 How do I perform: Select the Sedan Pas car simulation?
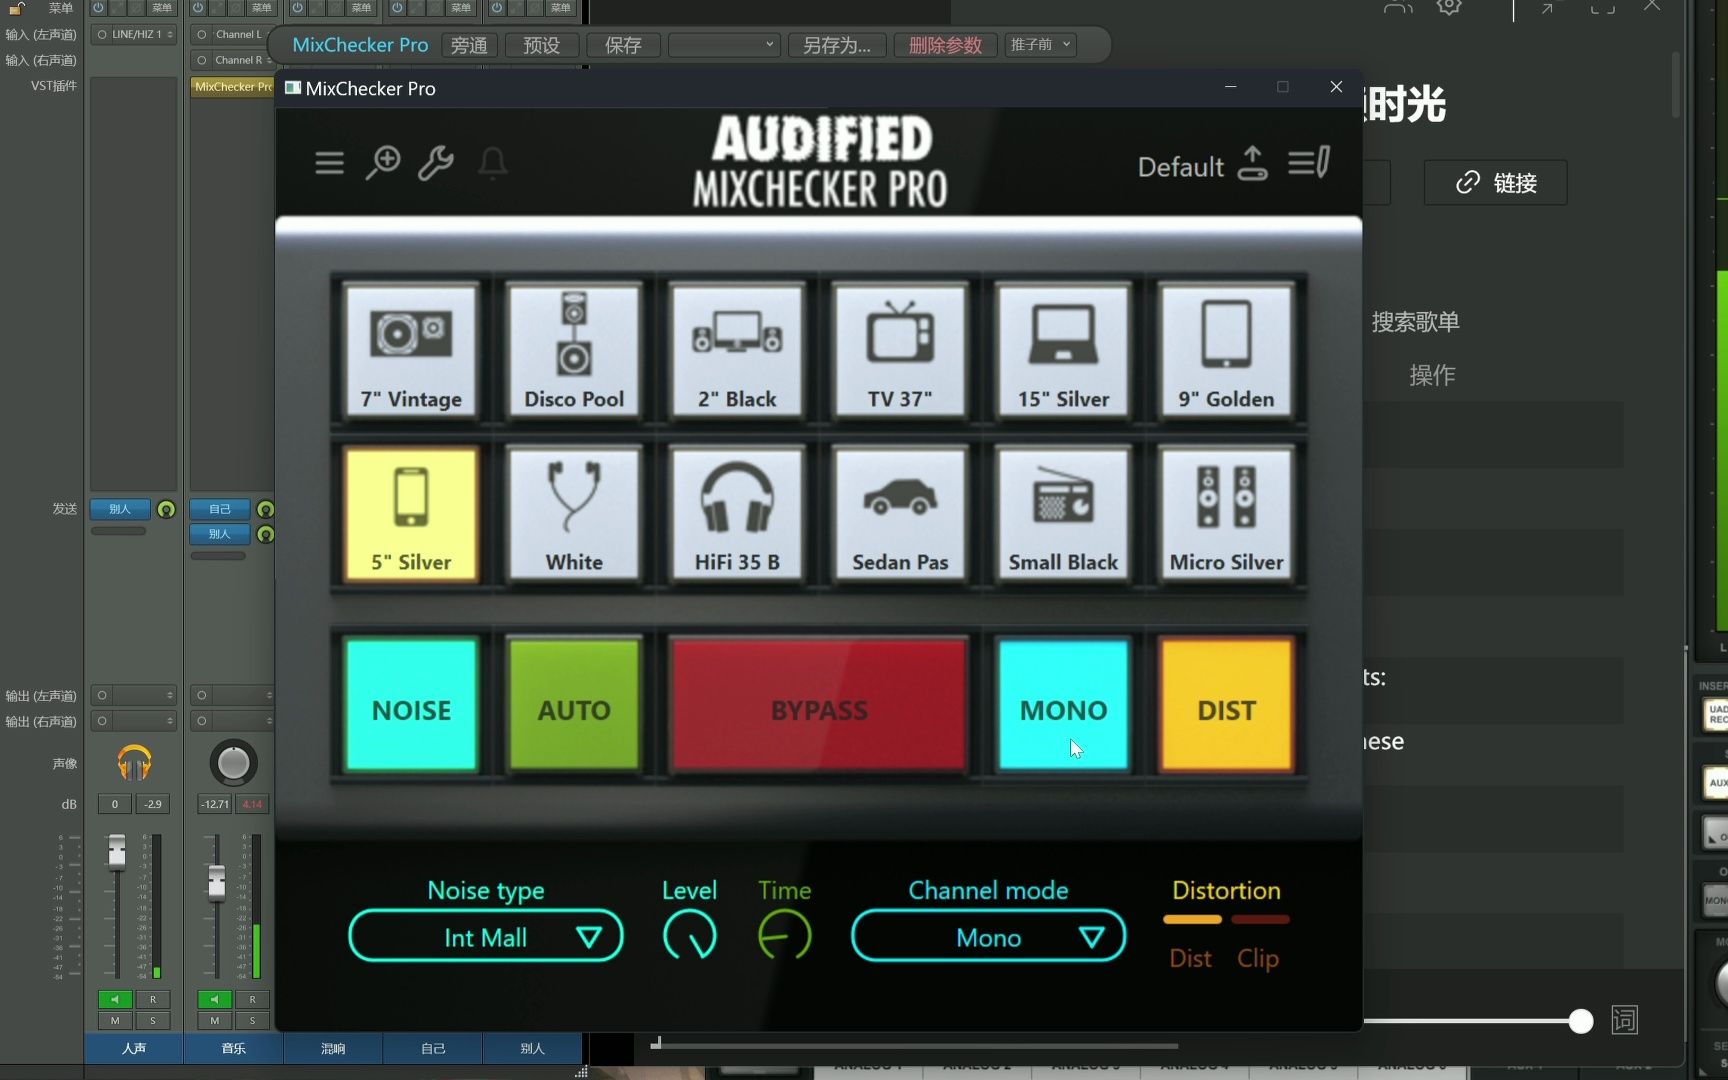click(900, 513)
